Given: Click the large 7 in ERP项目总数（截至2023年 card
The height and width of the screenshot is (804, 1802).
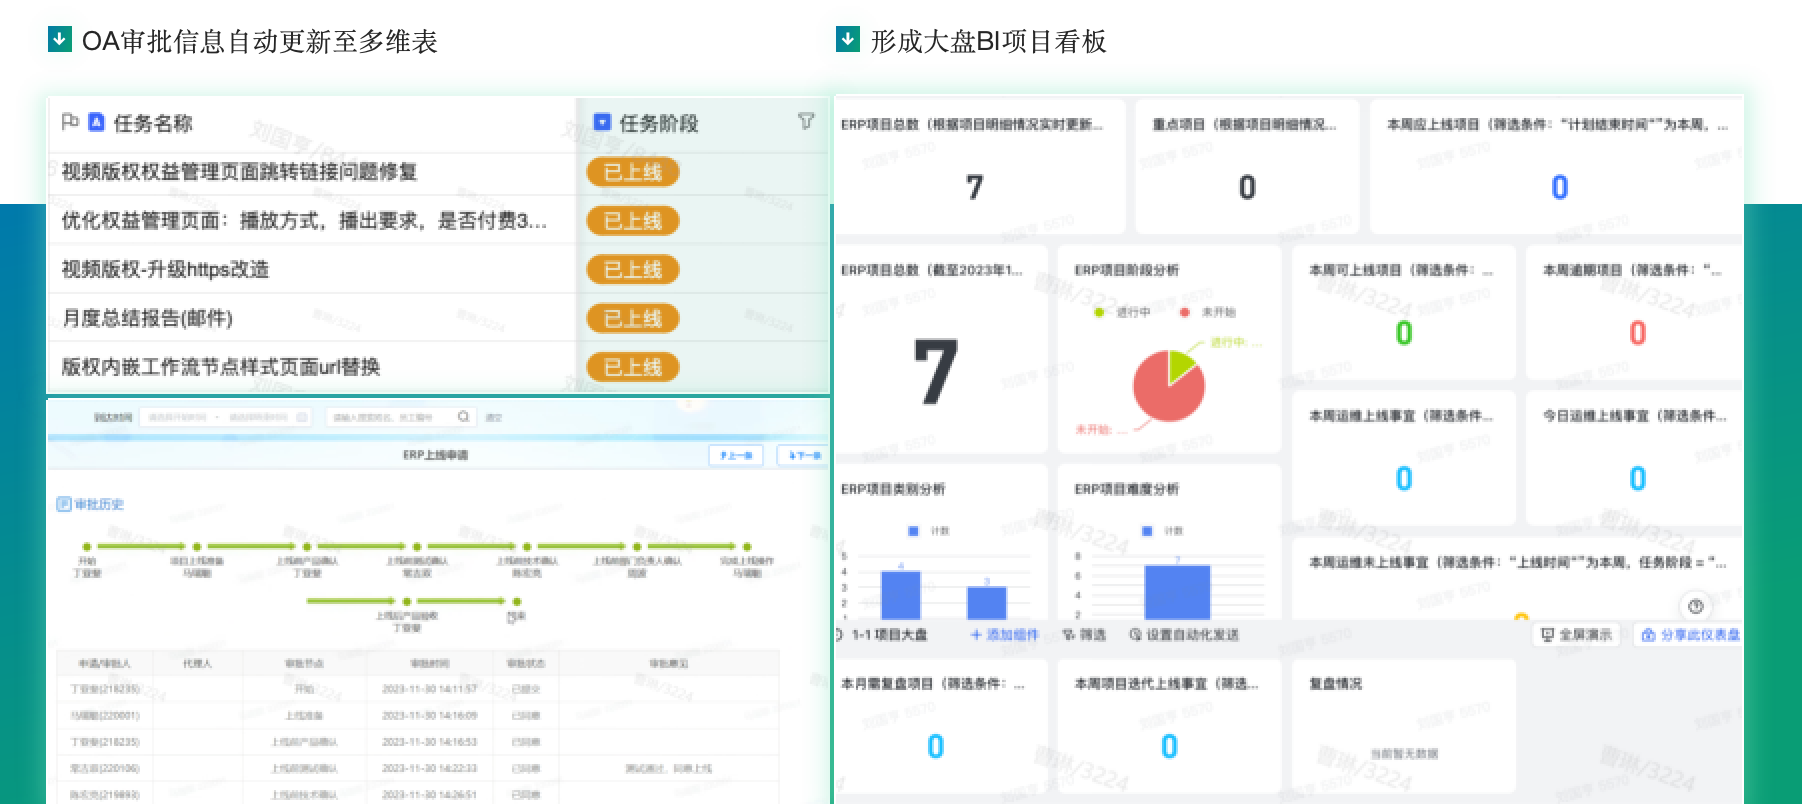Looking at the screenshot, I should pyautogui.click(x=935, y=372).
